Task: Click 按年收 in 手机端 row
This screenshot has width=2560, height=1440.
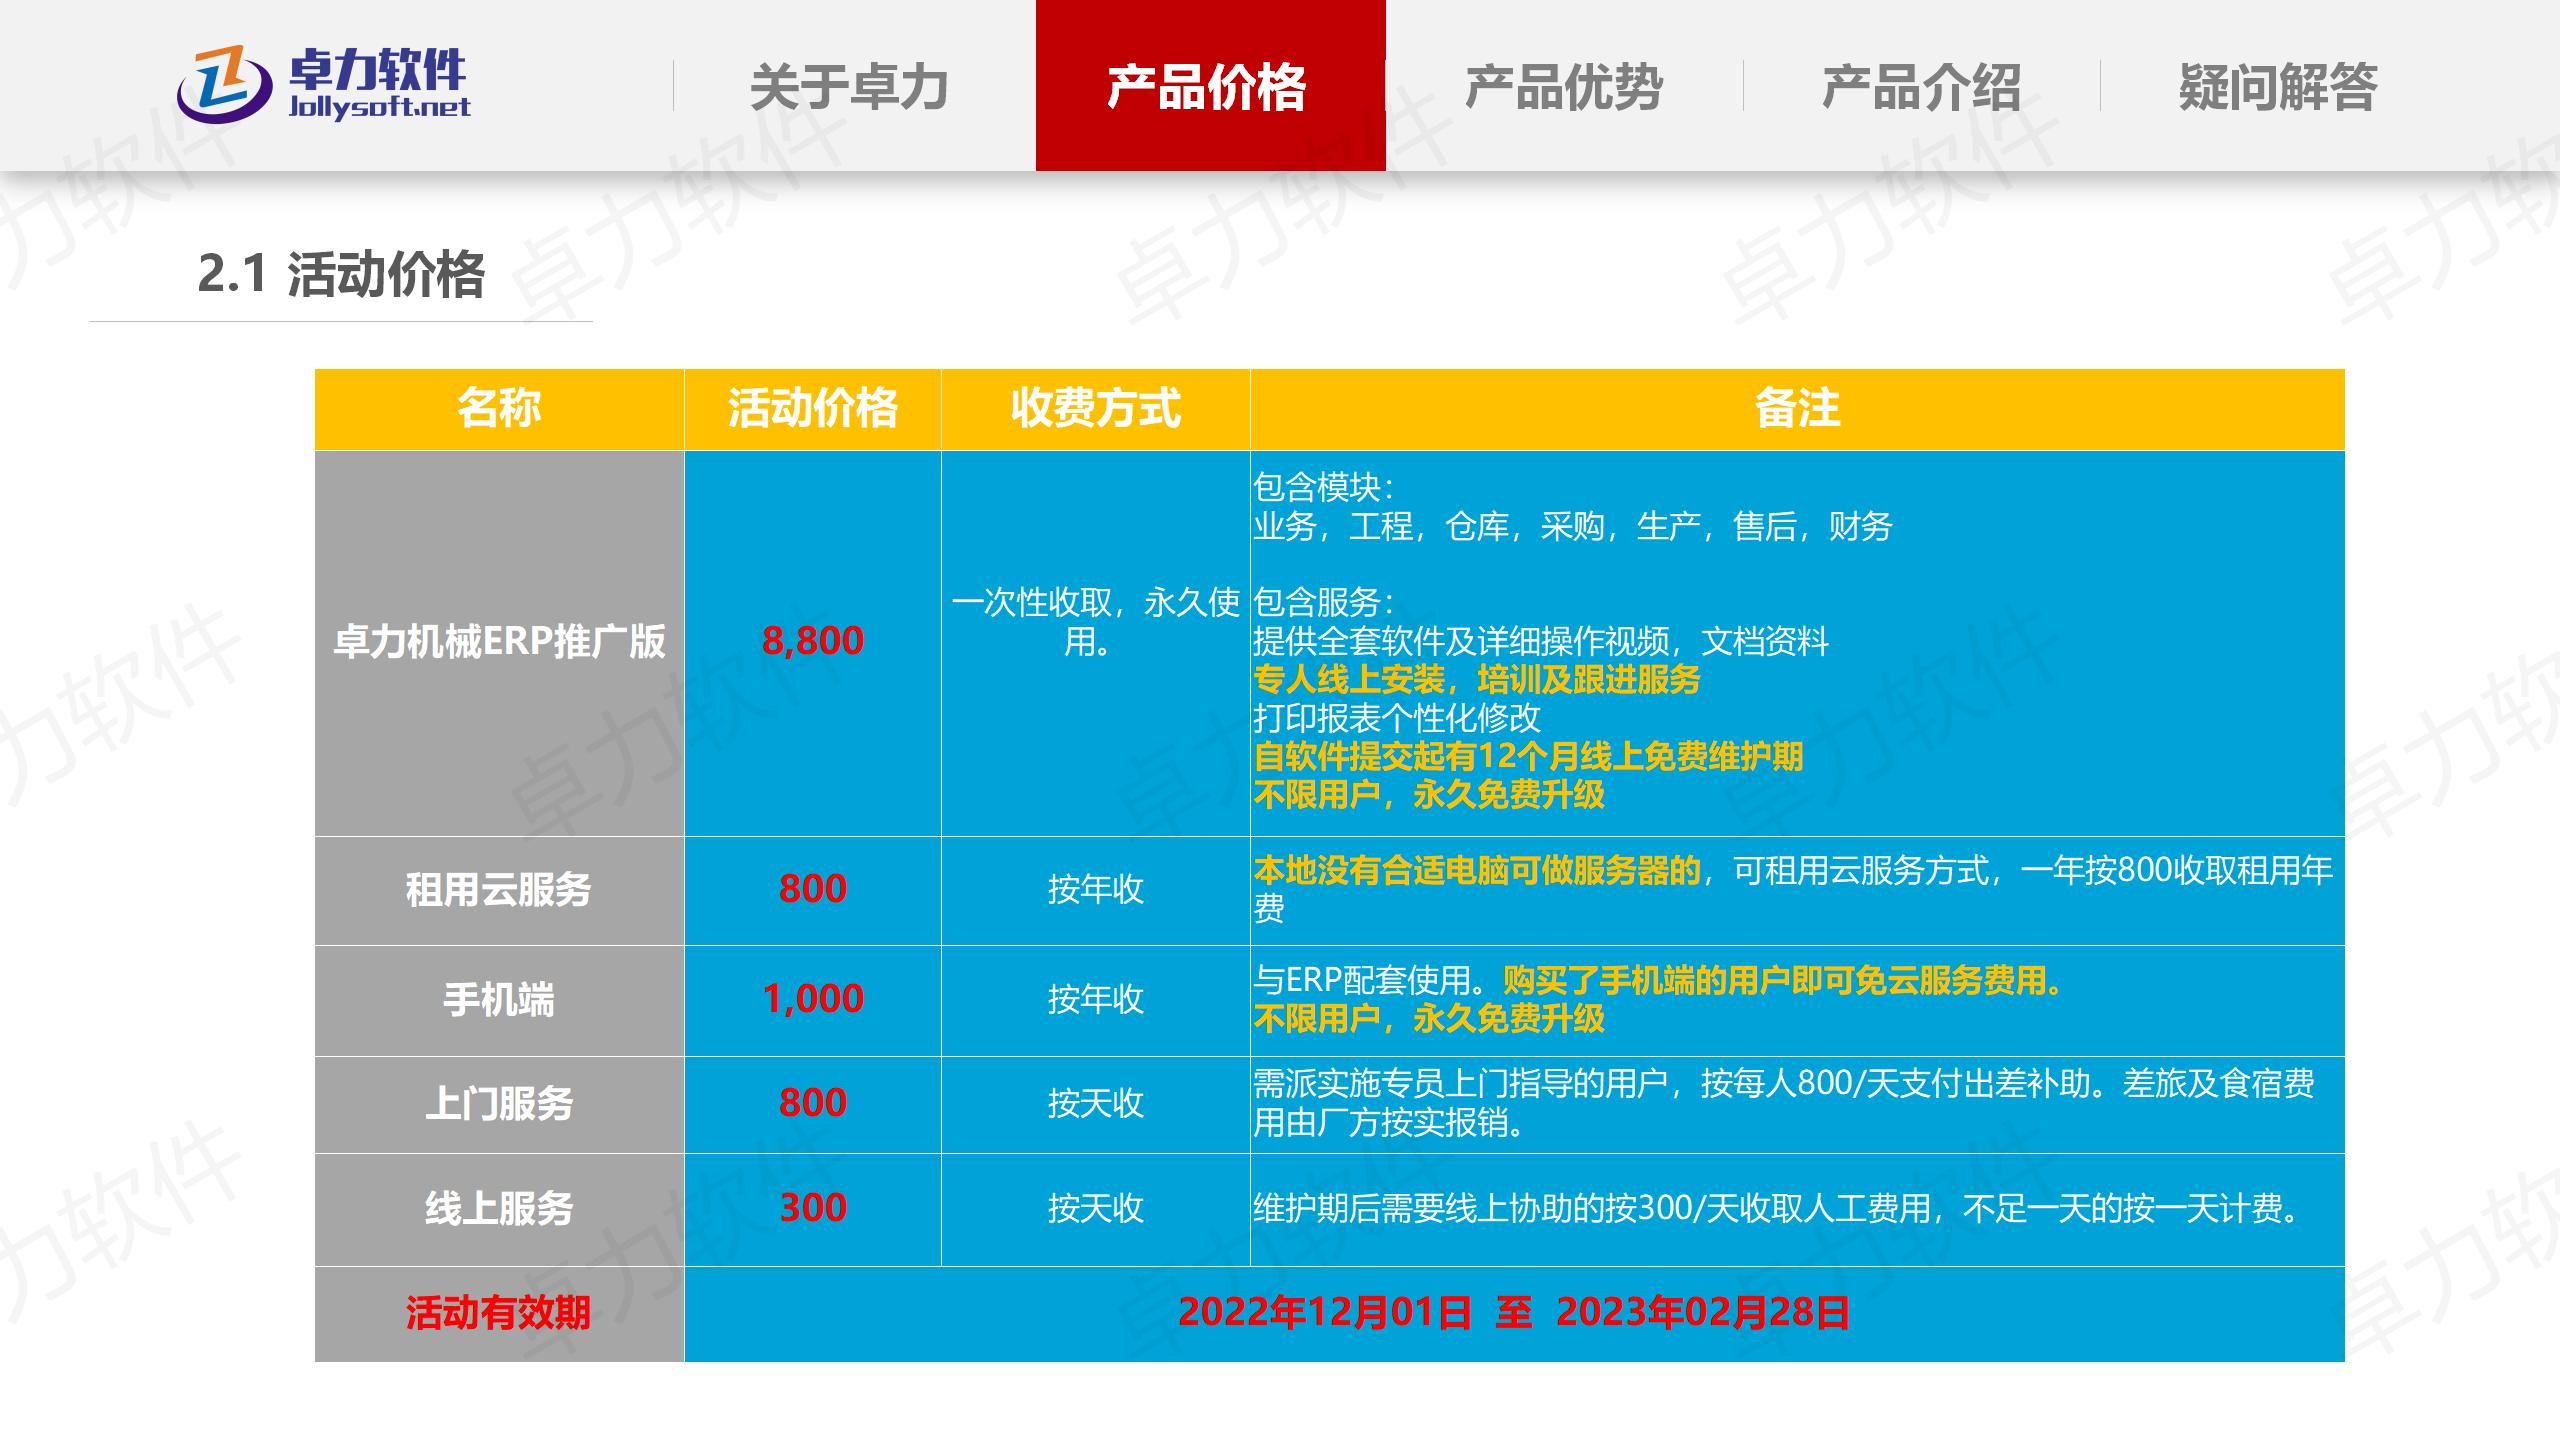Action: click(x=1096, y=1000)
